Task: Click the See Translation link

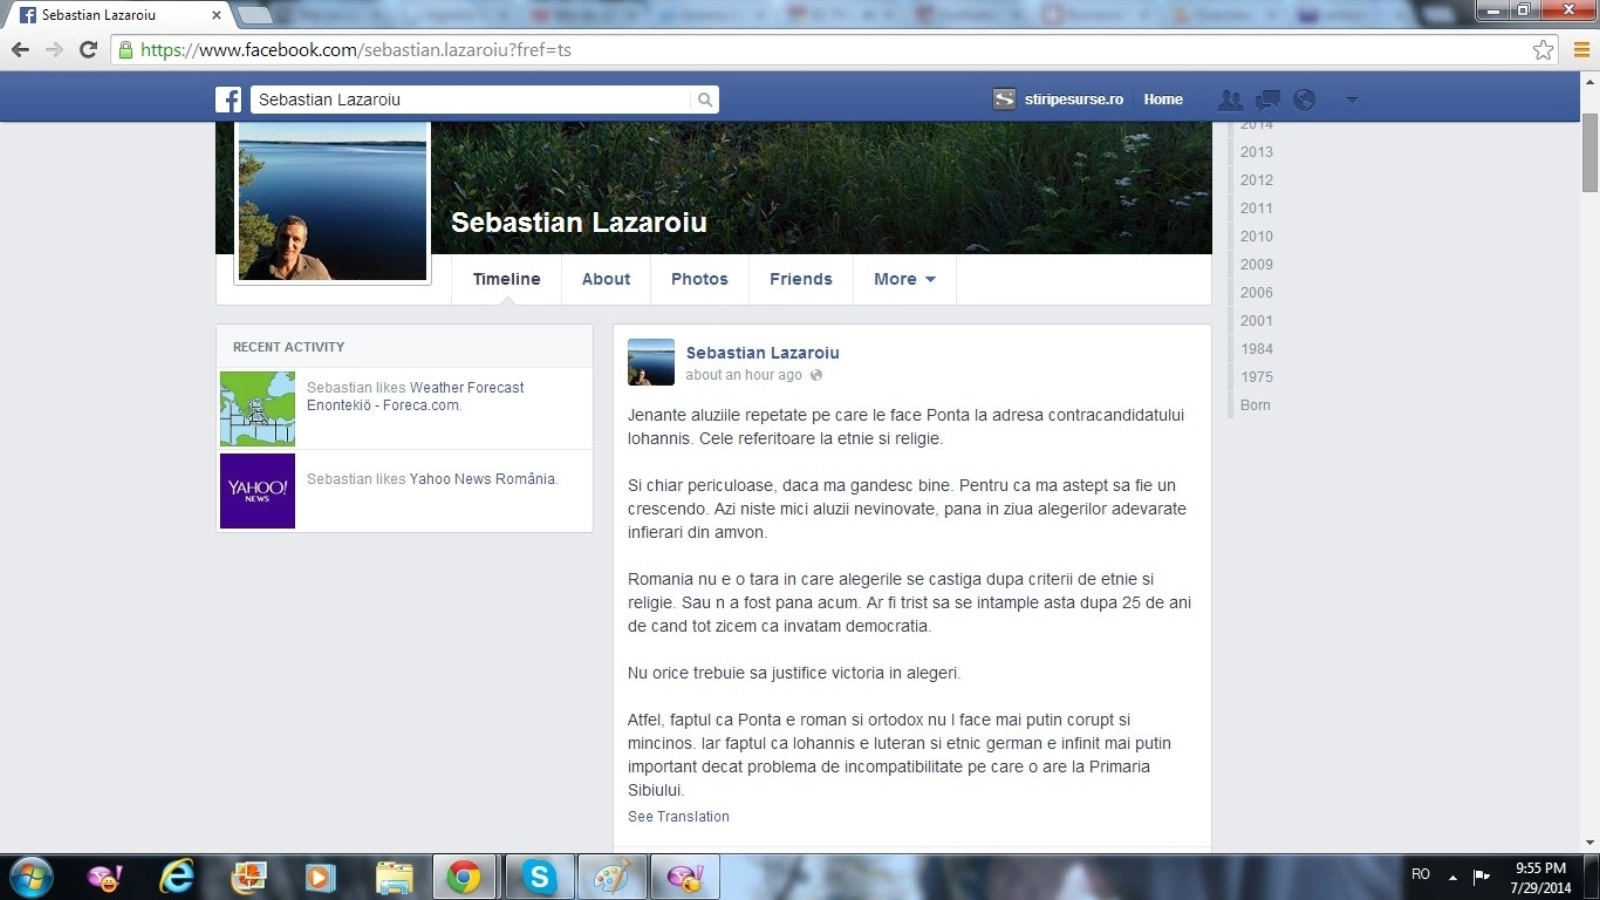Action: tap(678, 816)
